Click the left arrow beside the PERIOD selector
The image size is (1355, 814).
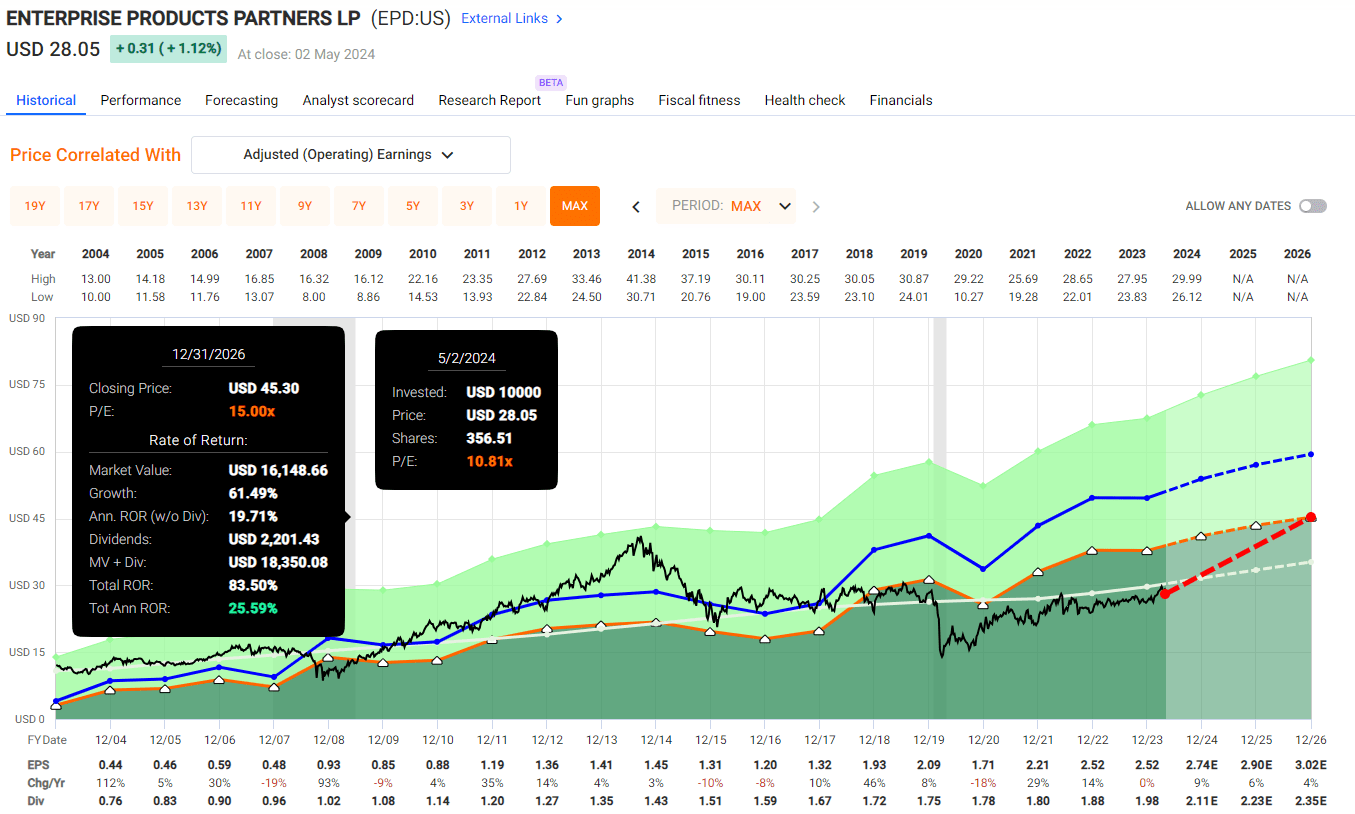point(635,206)
